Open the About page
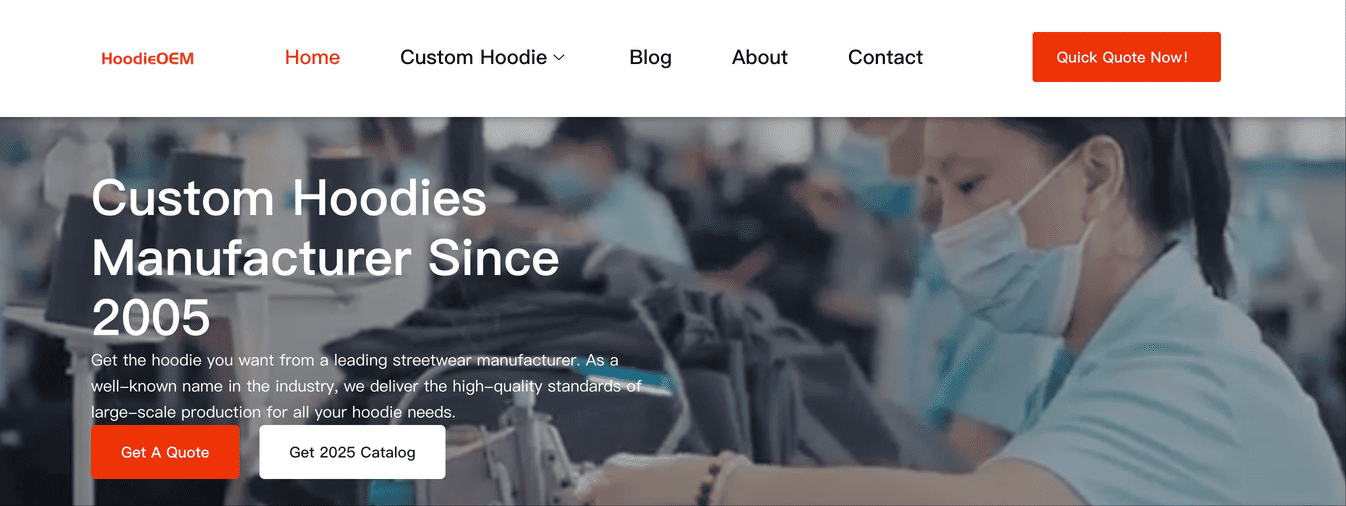Image resolution: width=1346 pixels, height=506 pixels. (760, 57)
